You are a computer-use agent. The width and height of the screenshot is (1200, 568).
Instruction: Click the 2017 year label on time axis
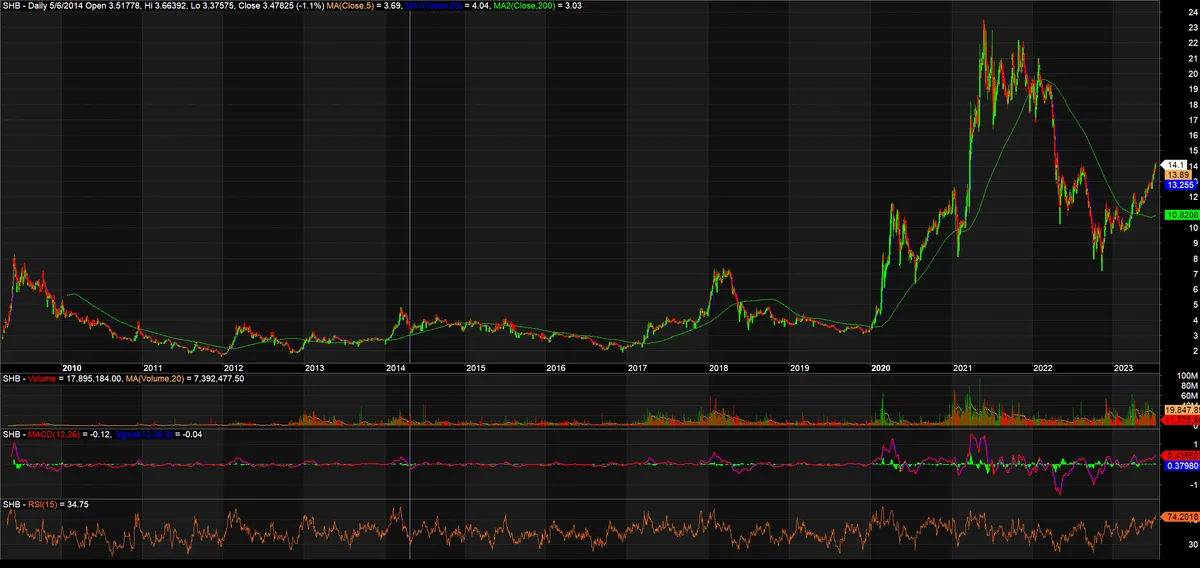pos(637,368)
